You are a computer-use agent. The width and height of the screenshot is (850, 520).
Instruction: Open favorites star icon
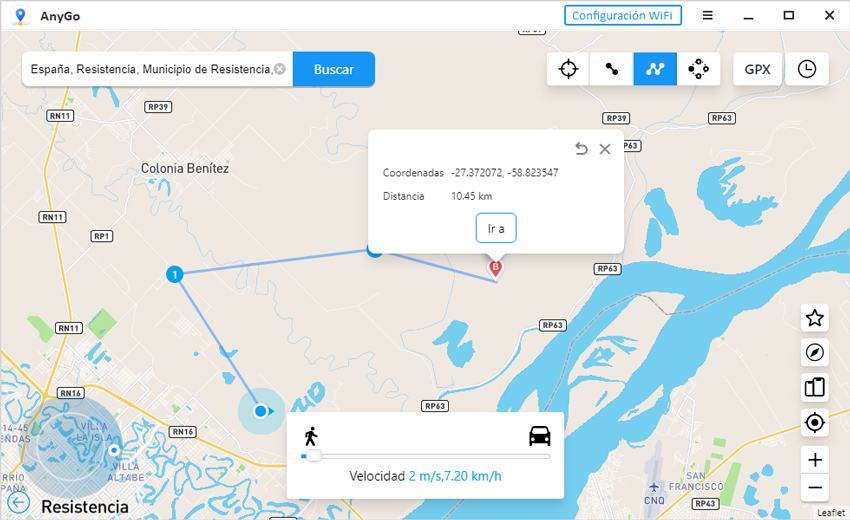[814, 318]
